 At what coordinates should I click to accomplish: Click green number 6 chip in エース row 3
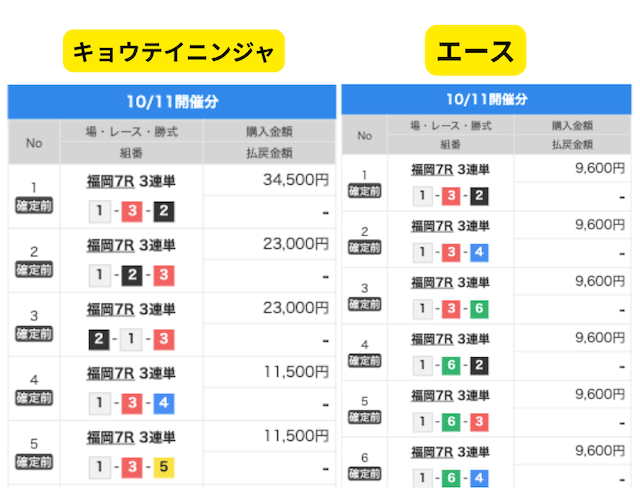[x=480, y=307]
